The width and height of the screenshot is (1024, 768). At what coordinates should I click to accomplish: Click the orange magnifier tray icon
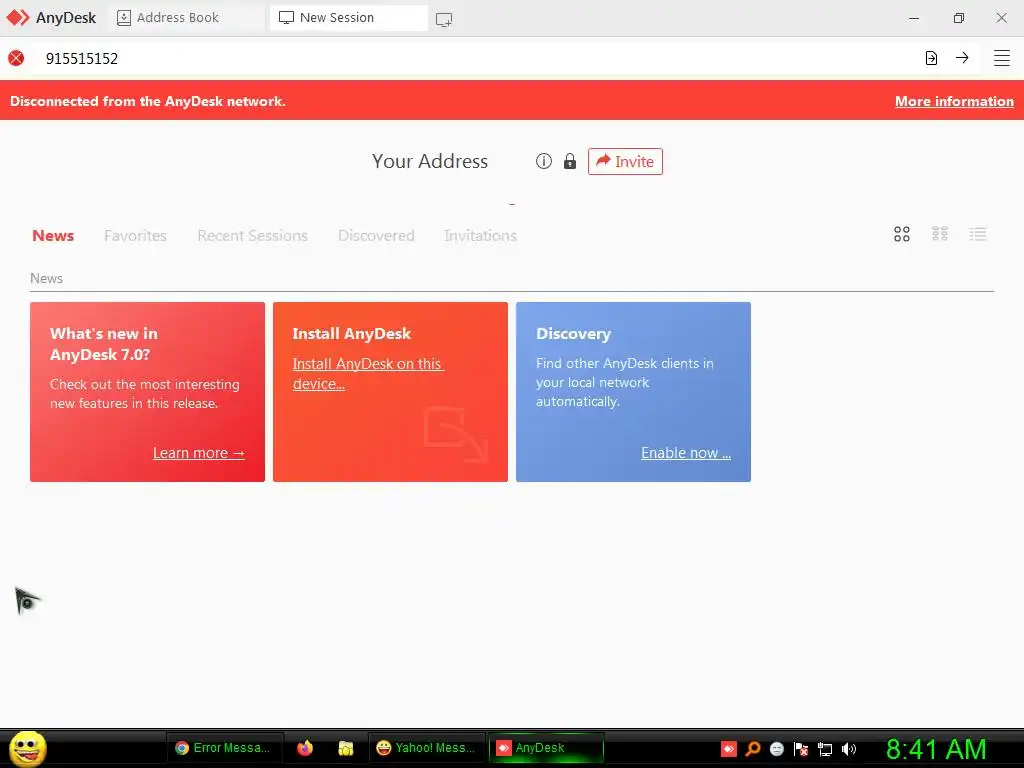tap(753, 749)
